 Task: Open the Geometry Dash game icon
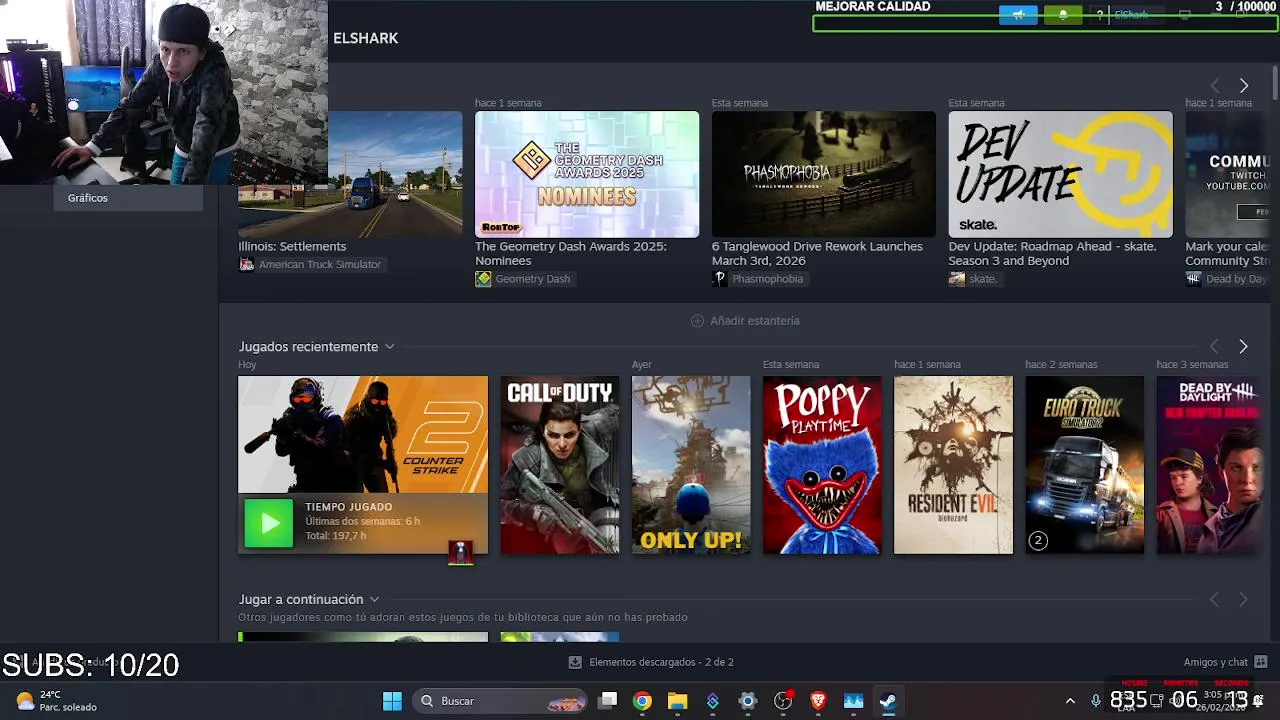(483, 279)
